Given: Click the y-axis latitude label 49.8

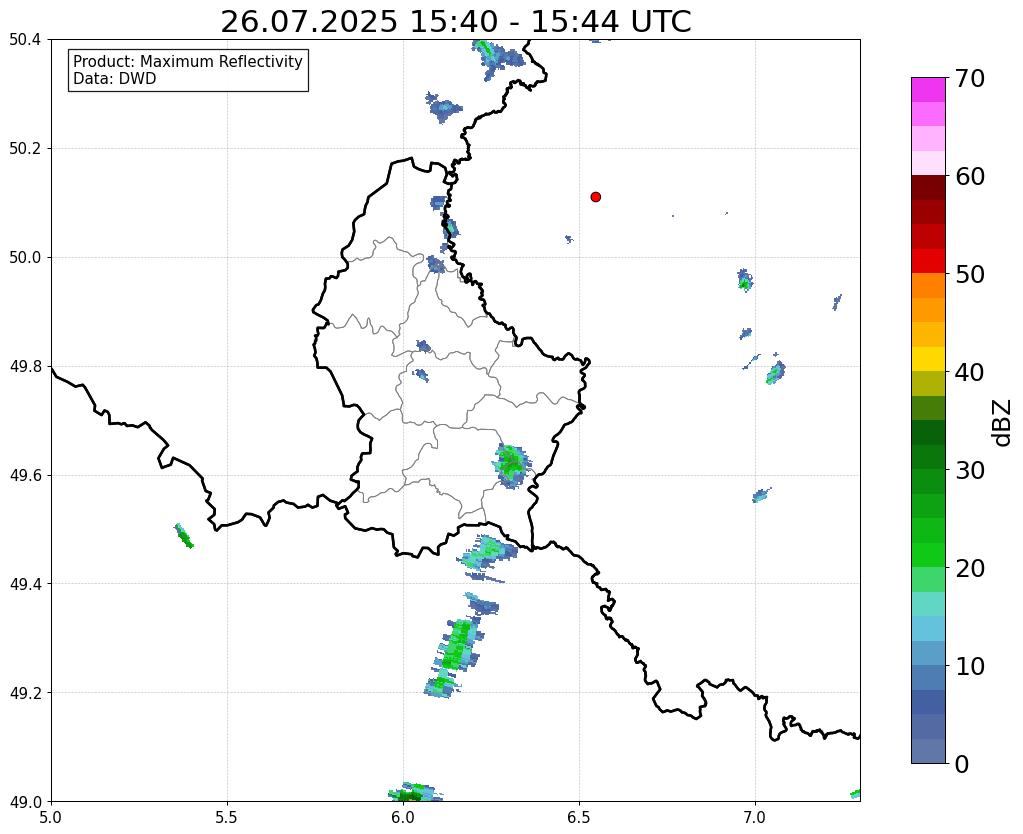Looking at the screenshot, I should pyautogui.click(x=25, y=367).
